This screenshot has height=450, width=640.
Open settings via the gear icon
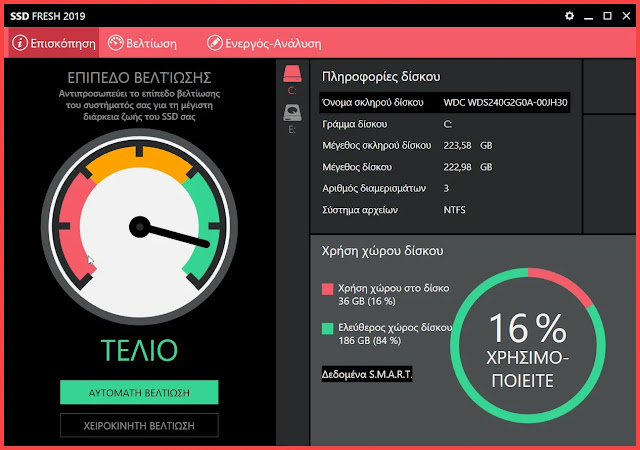click(569, 16)
